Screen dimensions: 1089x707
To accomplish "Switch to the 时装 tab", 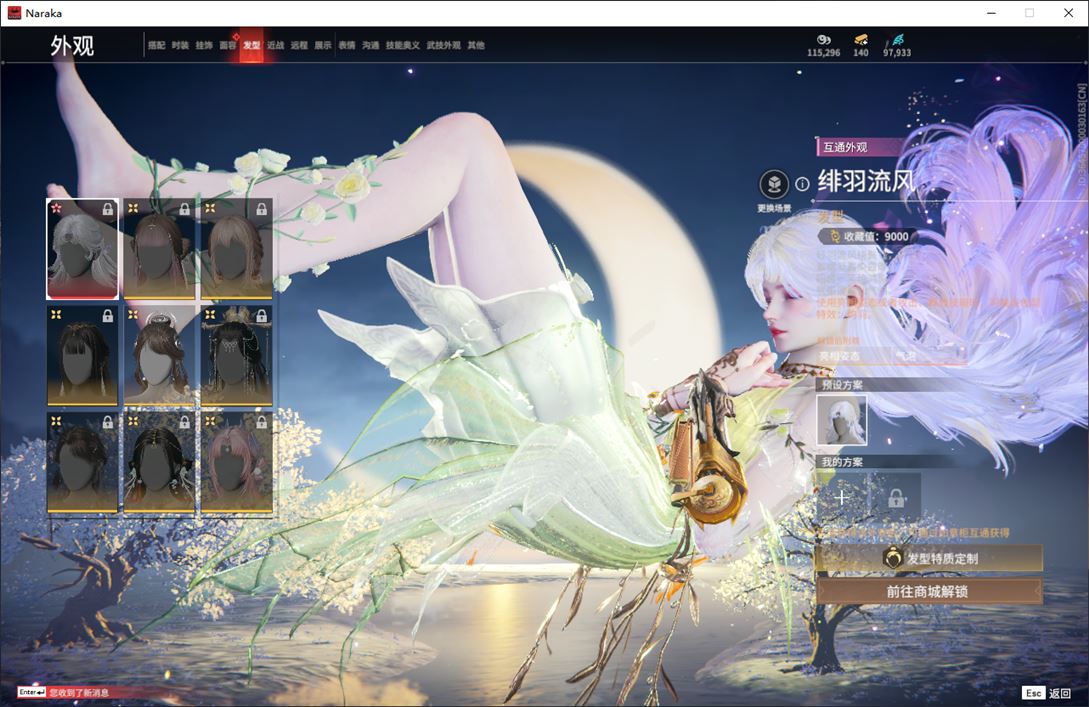I will tap(181, 45).
